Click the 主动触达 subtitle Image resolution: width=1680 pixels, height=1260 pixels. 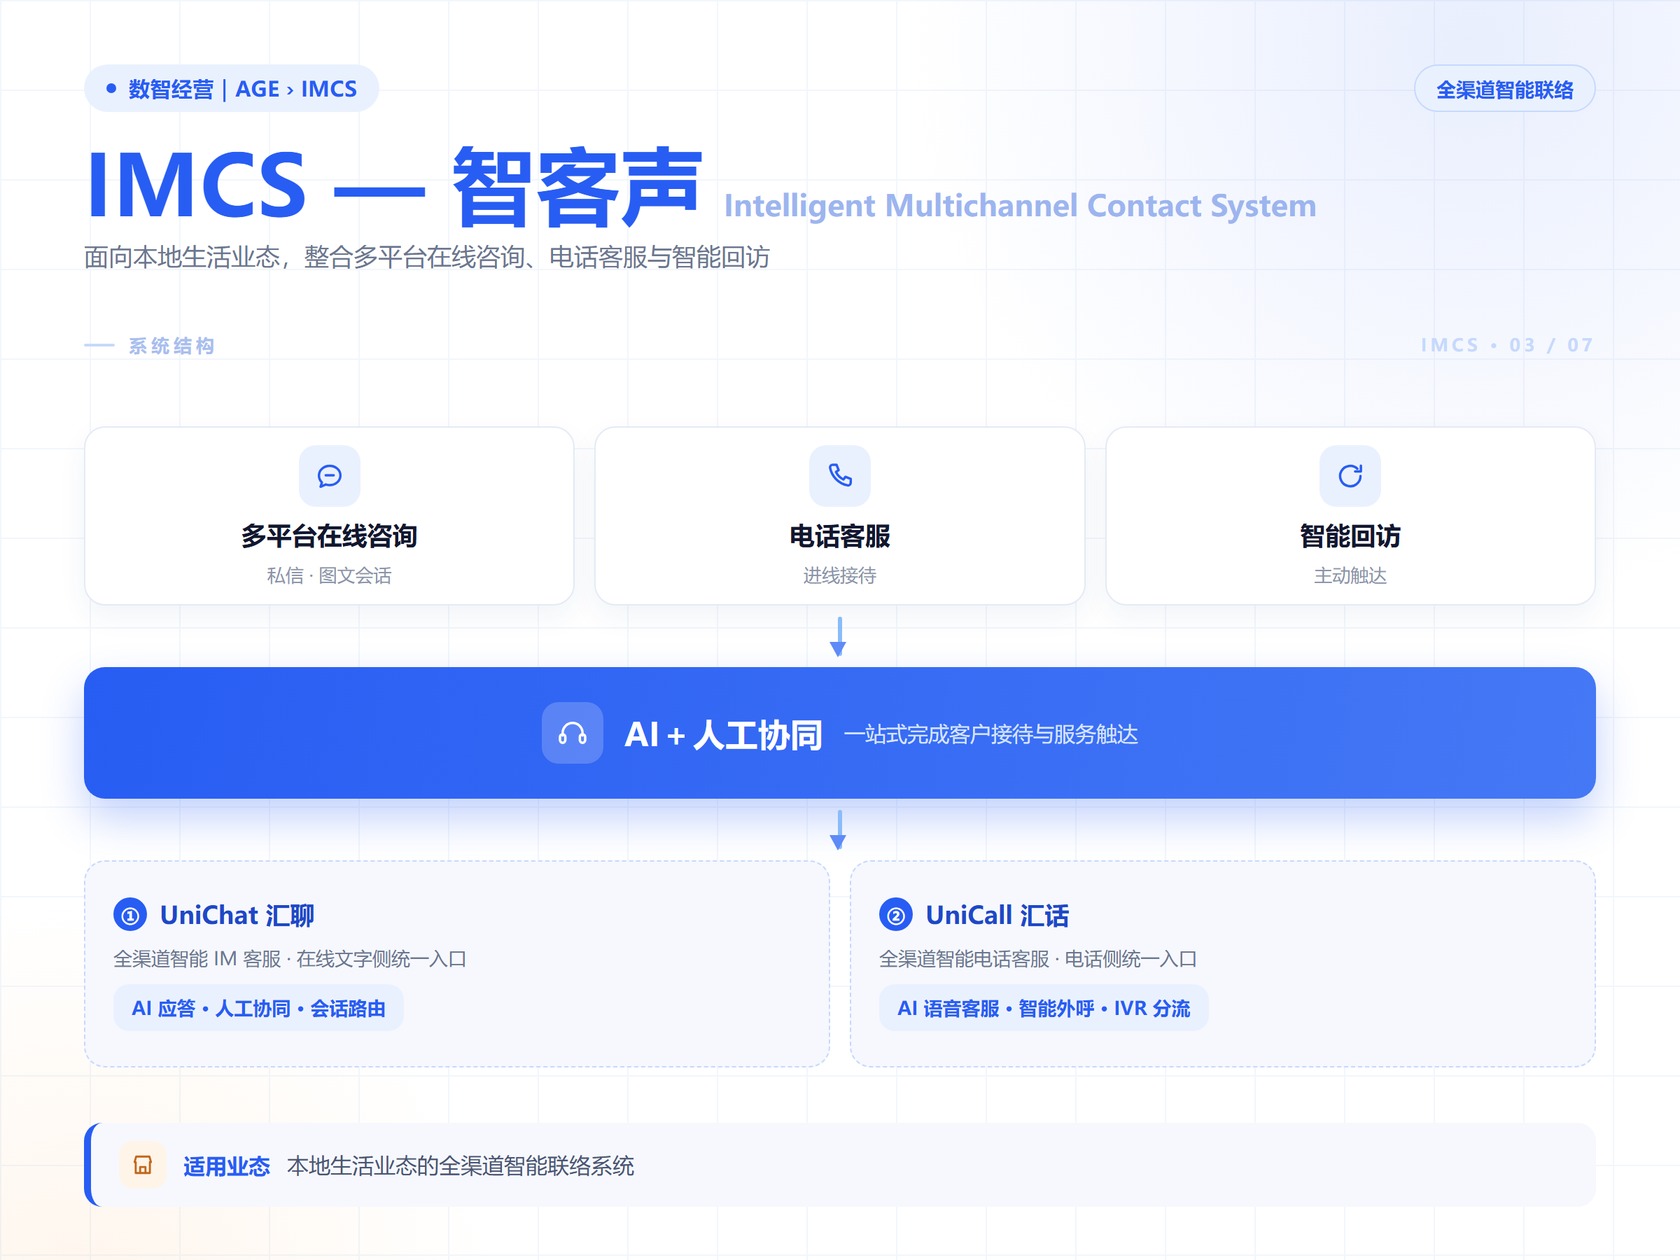coord(1350,575)
